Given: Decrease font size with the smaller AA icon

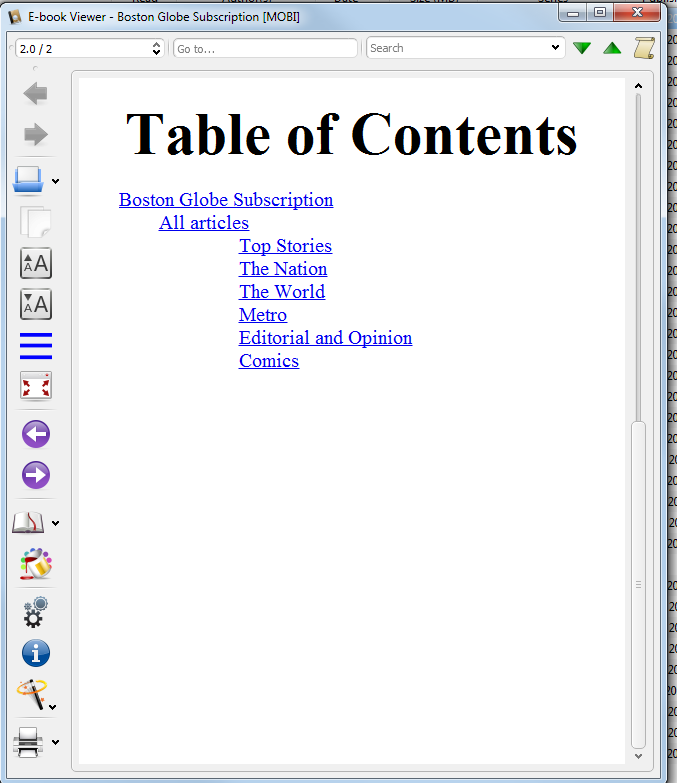Looking at the screenshot, I should [x=35, y=304].
